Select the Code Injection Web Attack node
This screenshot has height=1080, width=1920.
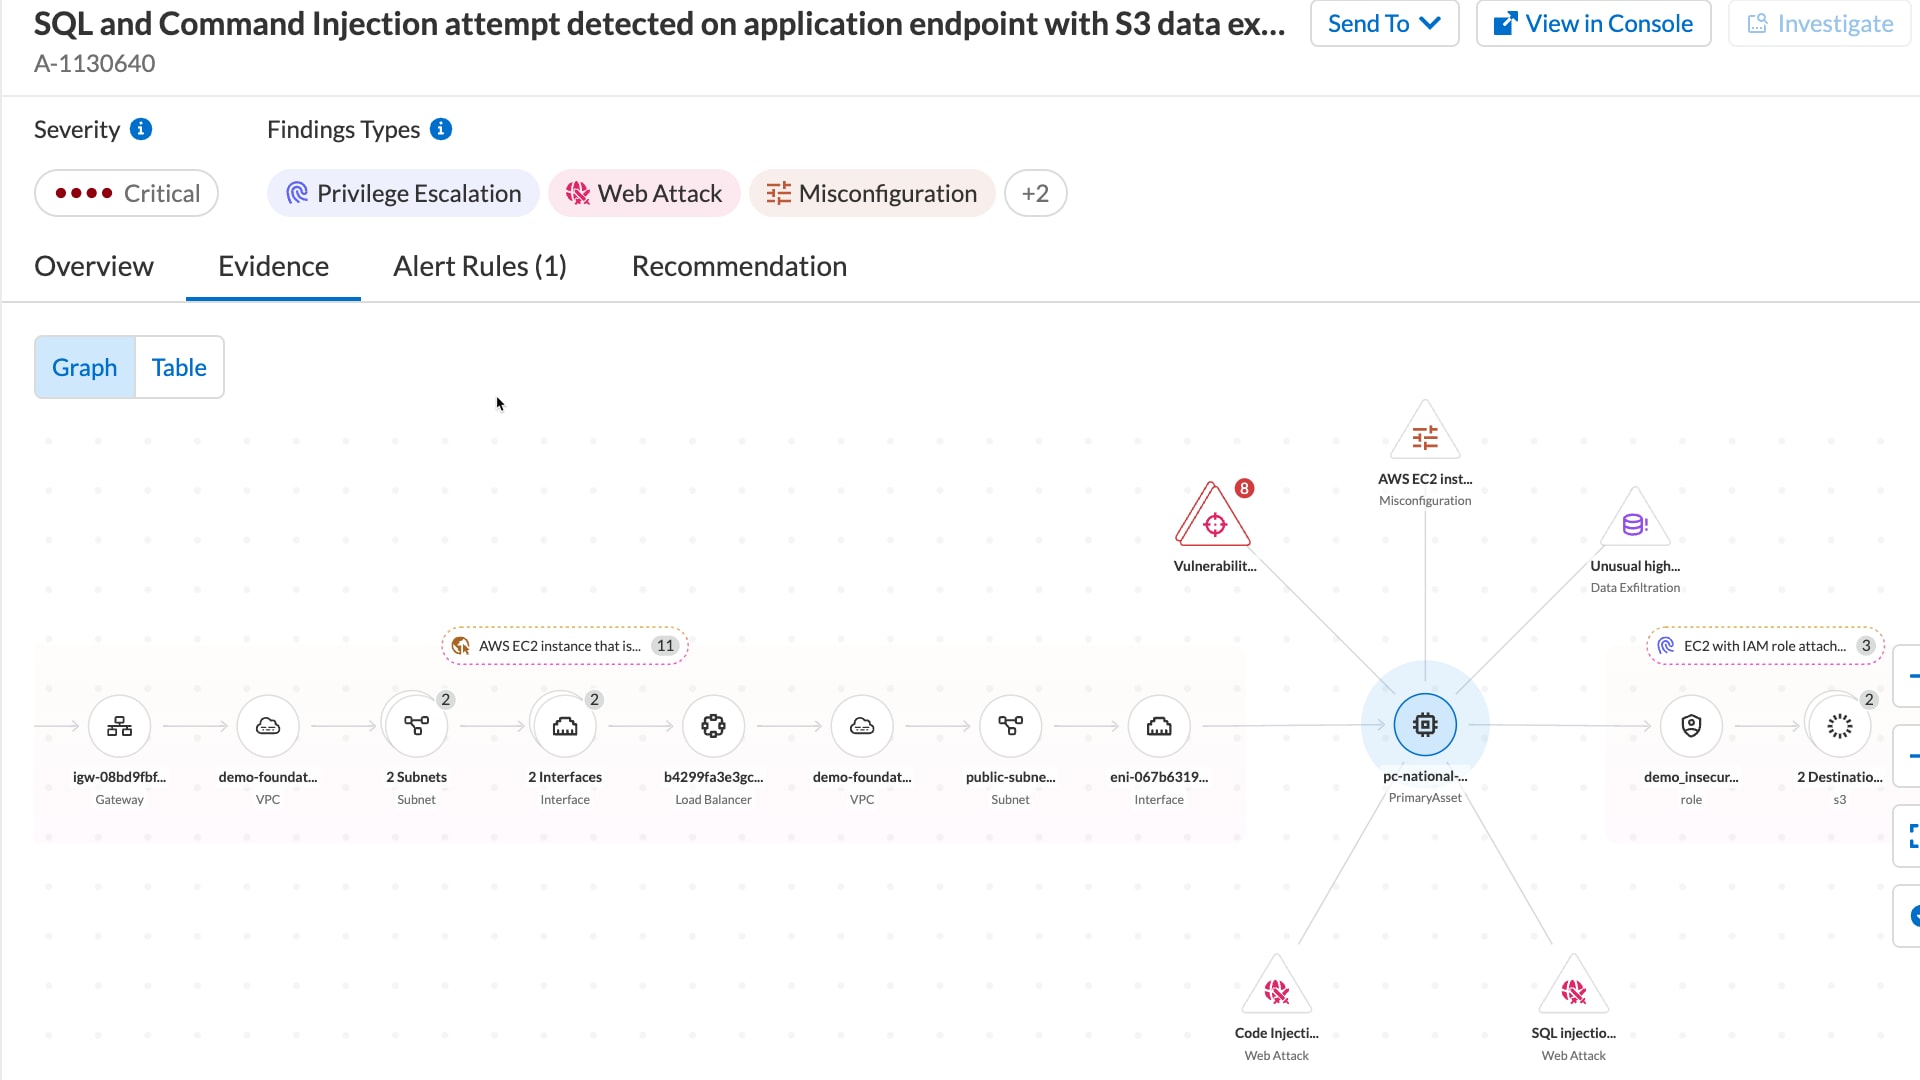click(1276, 990)
